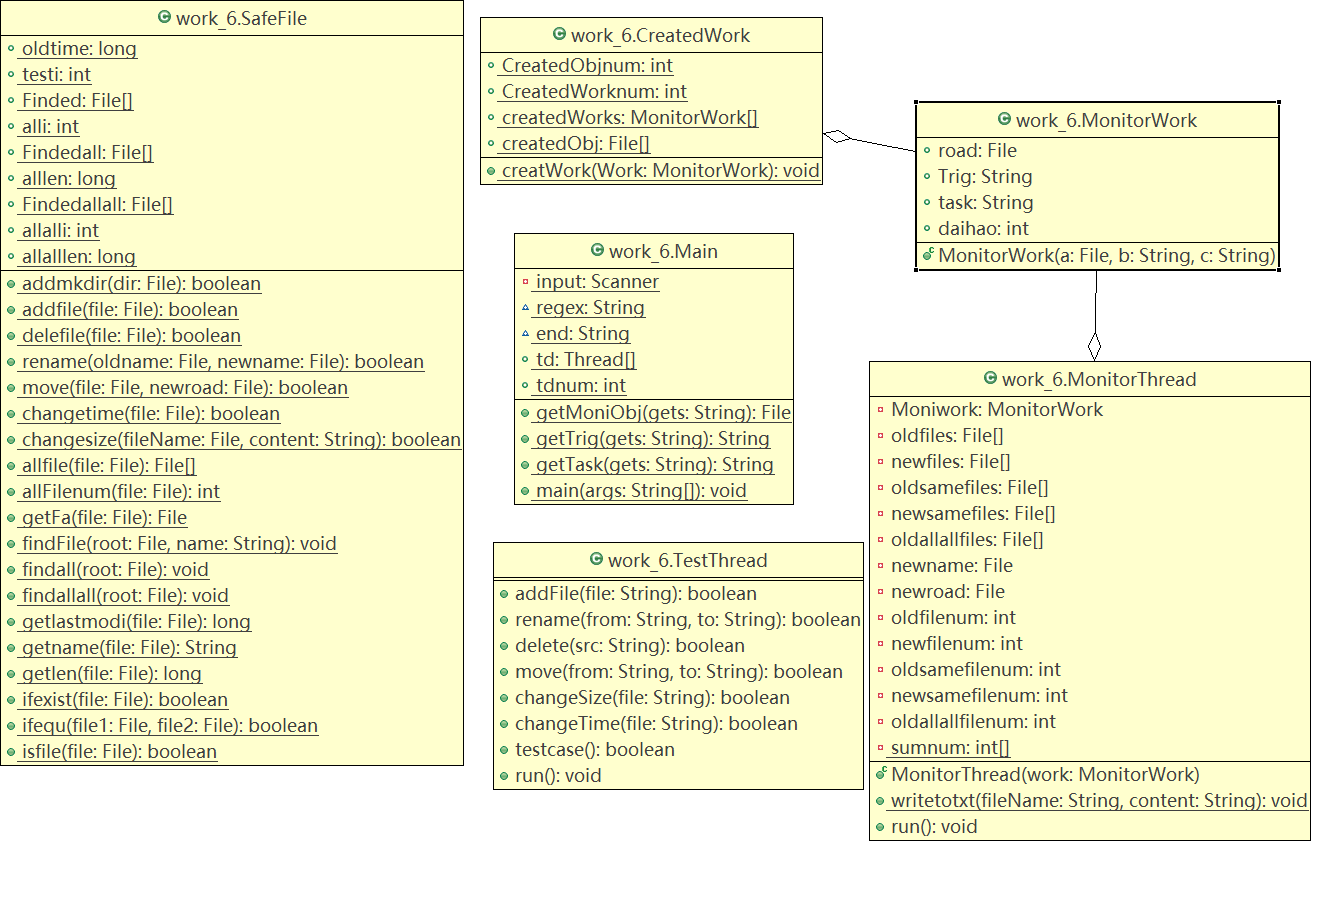Screen dimensions: 1321x912
Task: Click the class icon beside work_6.CreatedWork title
Action: point(560,34)
